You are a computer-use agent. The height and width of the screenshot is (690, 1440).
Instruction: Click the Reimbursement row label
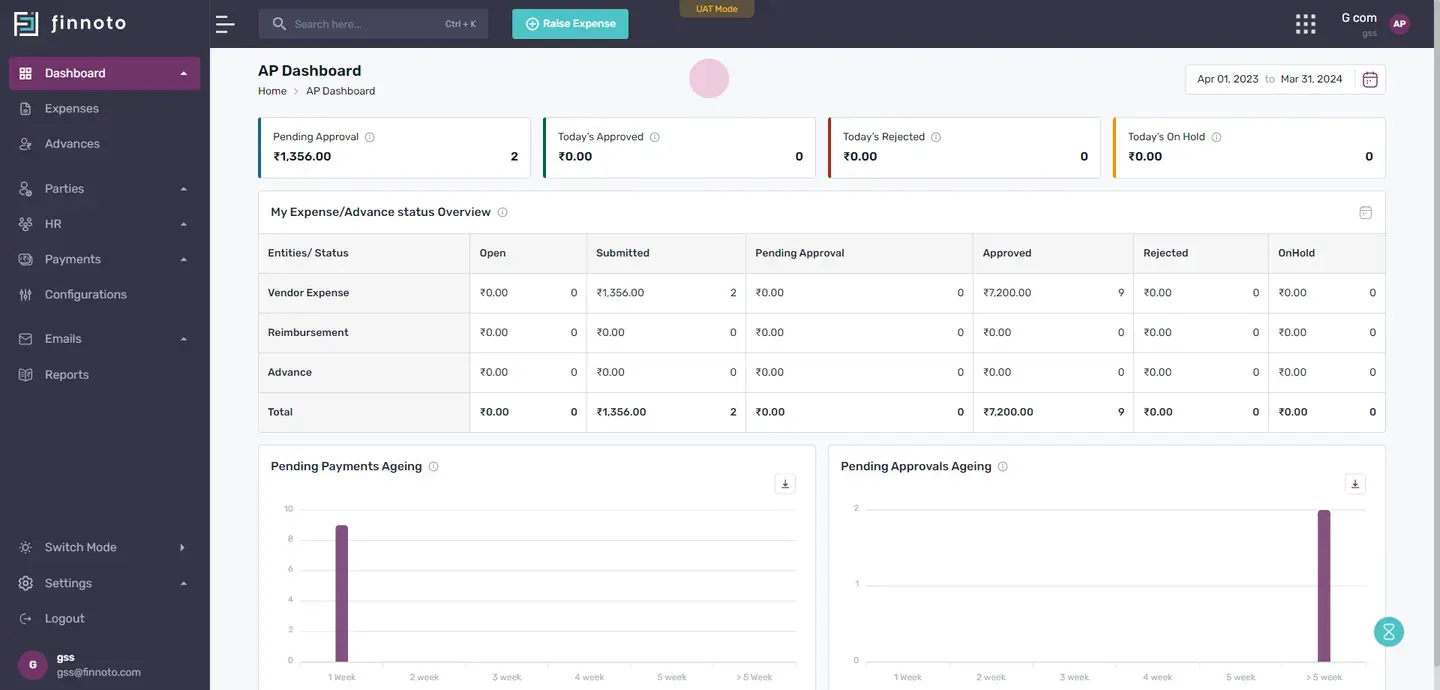tap(308, 333)
